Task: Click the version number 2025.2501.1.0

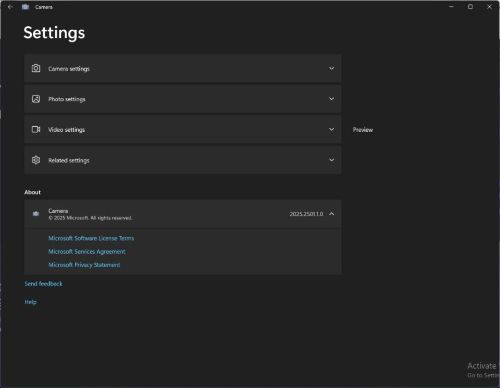Action: [306, 214]
